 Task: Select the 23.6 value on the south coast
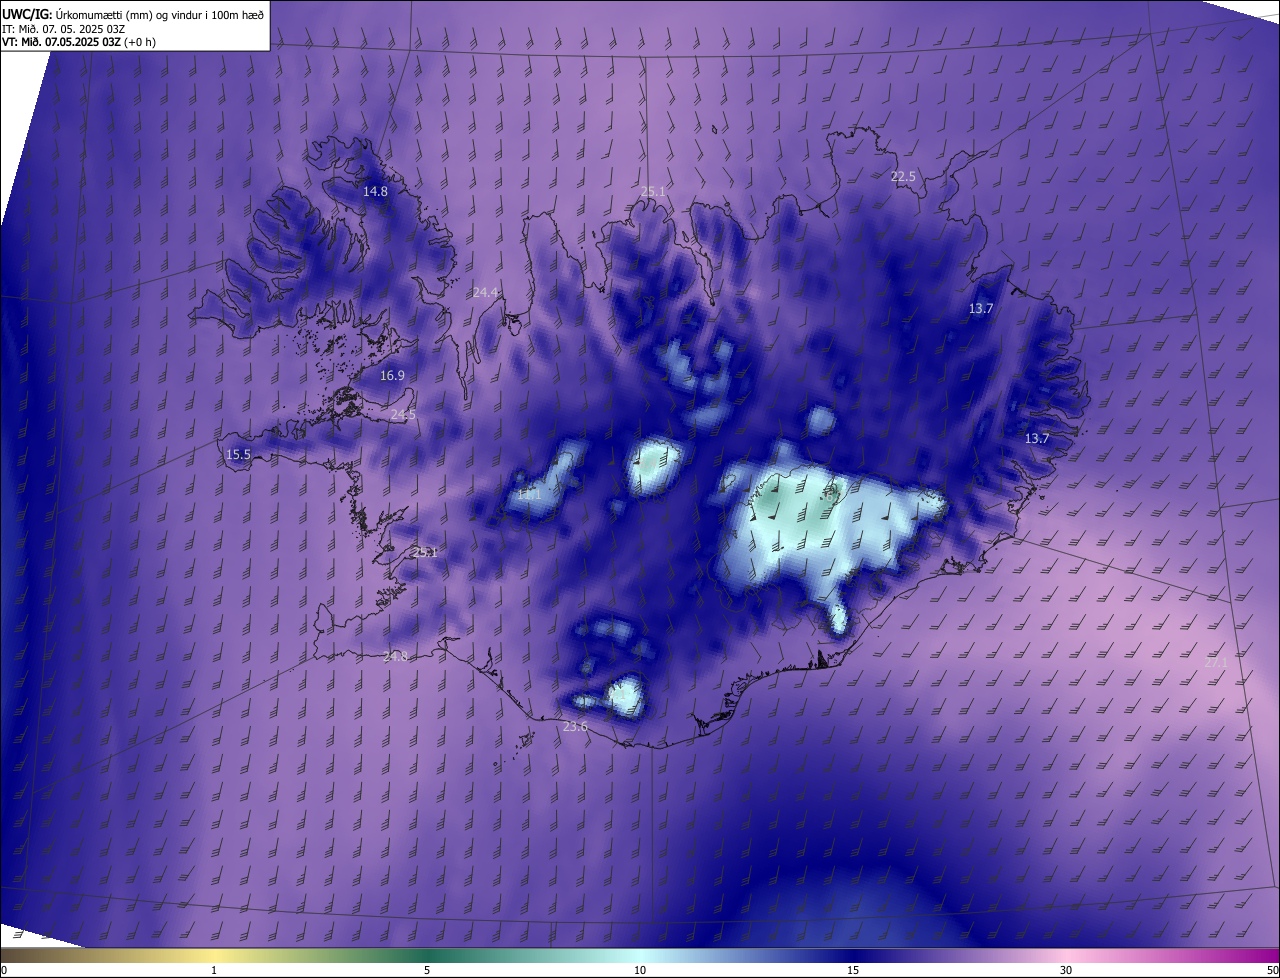coord(575,726)
